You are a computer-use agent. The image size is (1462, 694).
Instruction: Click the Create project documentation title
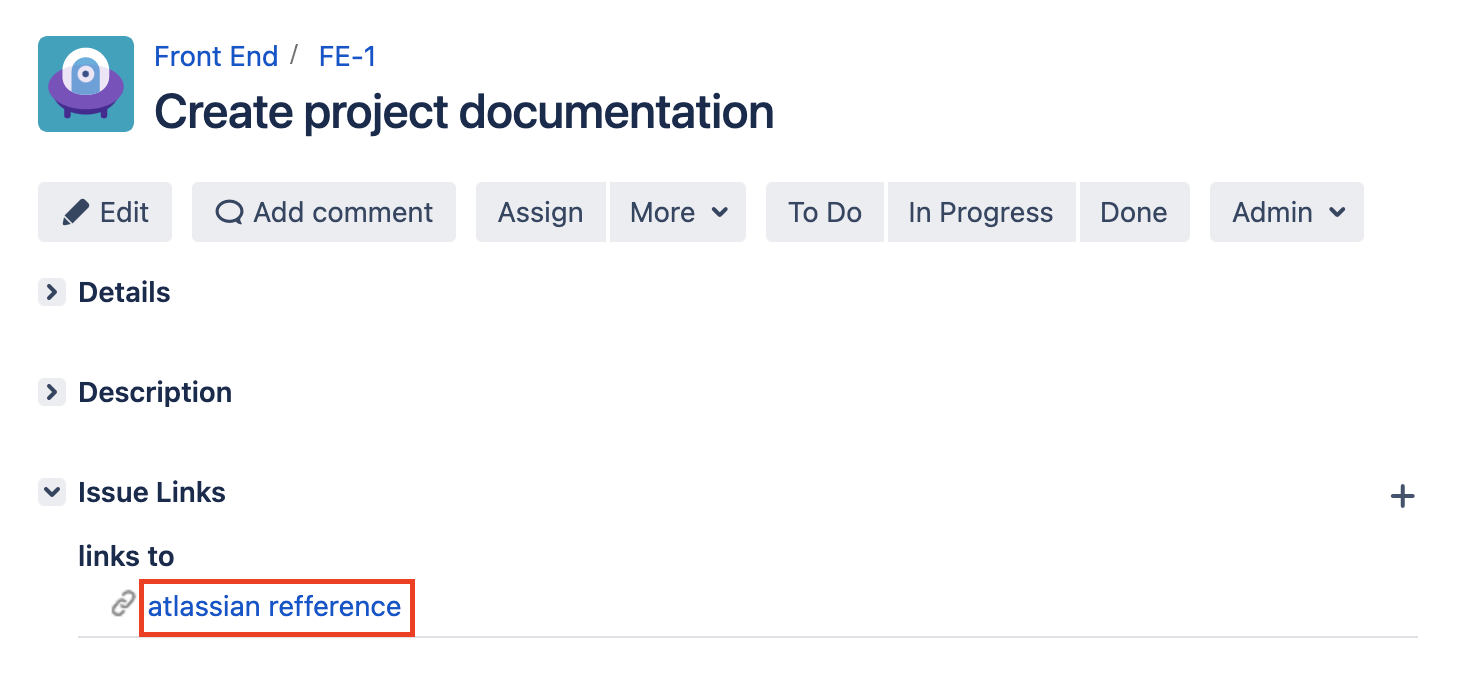click(464, 112)
